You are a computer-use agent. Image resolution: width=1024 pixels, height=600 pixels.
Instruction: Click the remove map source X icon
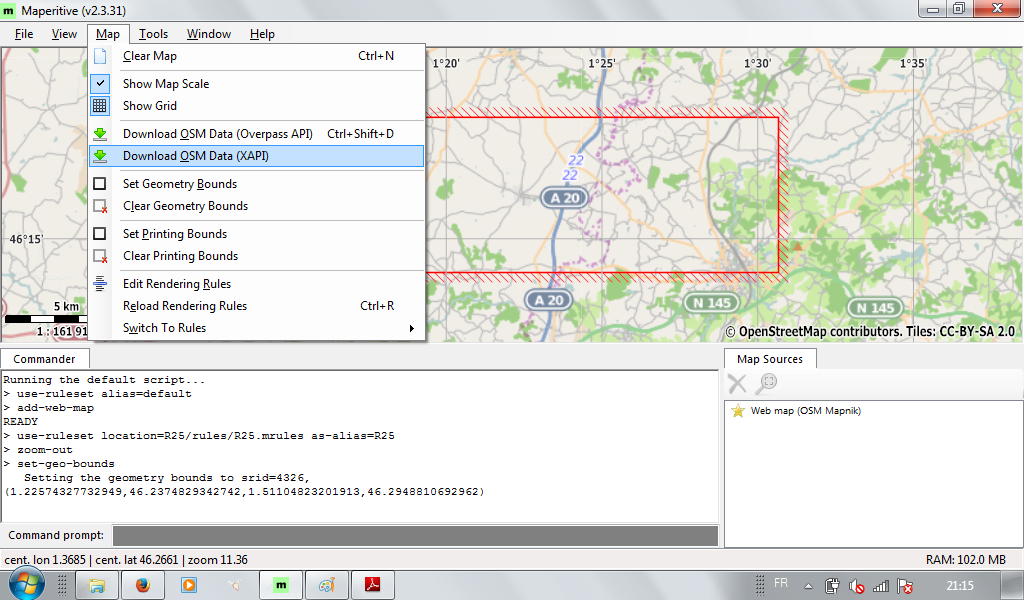[x=737, y=383]
